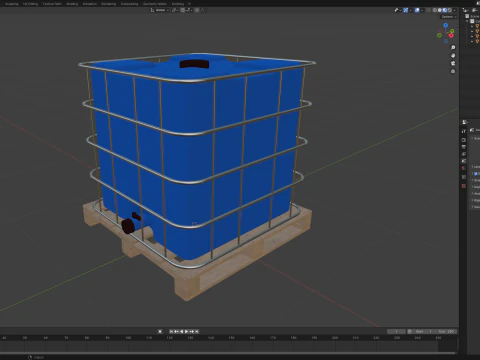
Task: Open Render properties tab
Action: [x=464, y=140]
